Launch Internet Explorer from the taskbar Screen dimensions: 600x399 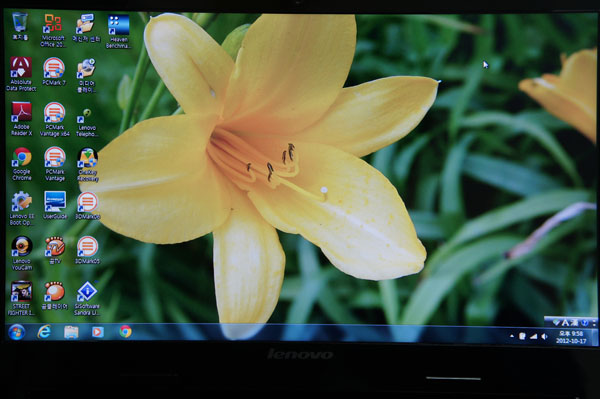click(x=44, y=332)
